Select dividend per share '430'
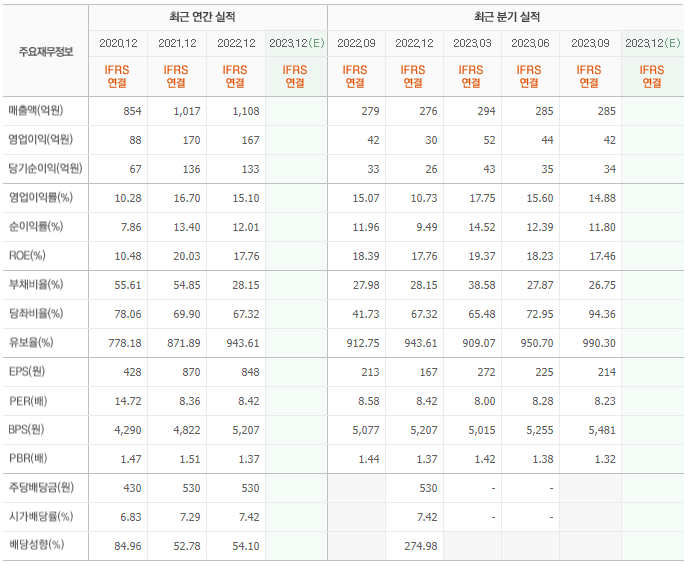This screenshot has height=564, width=690. click(132, 489)
